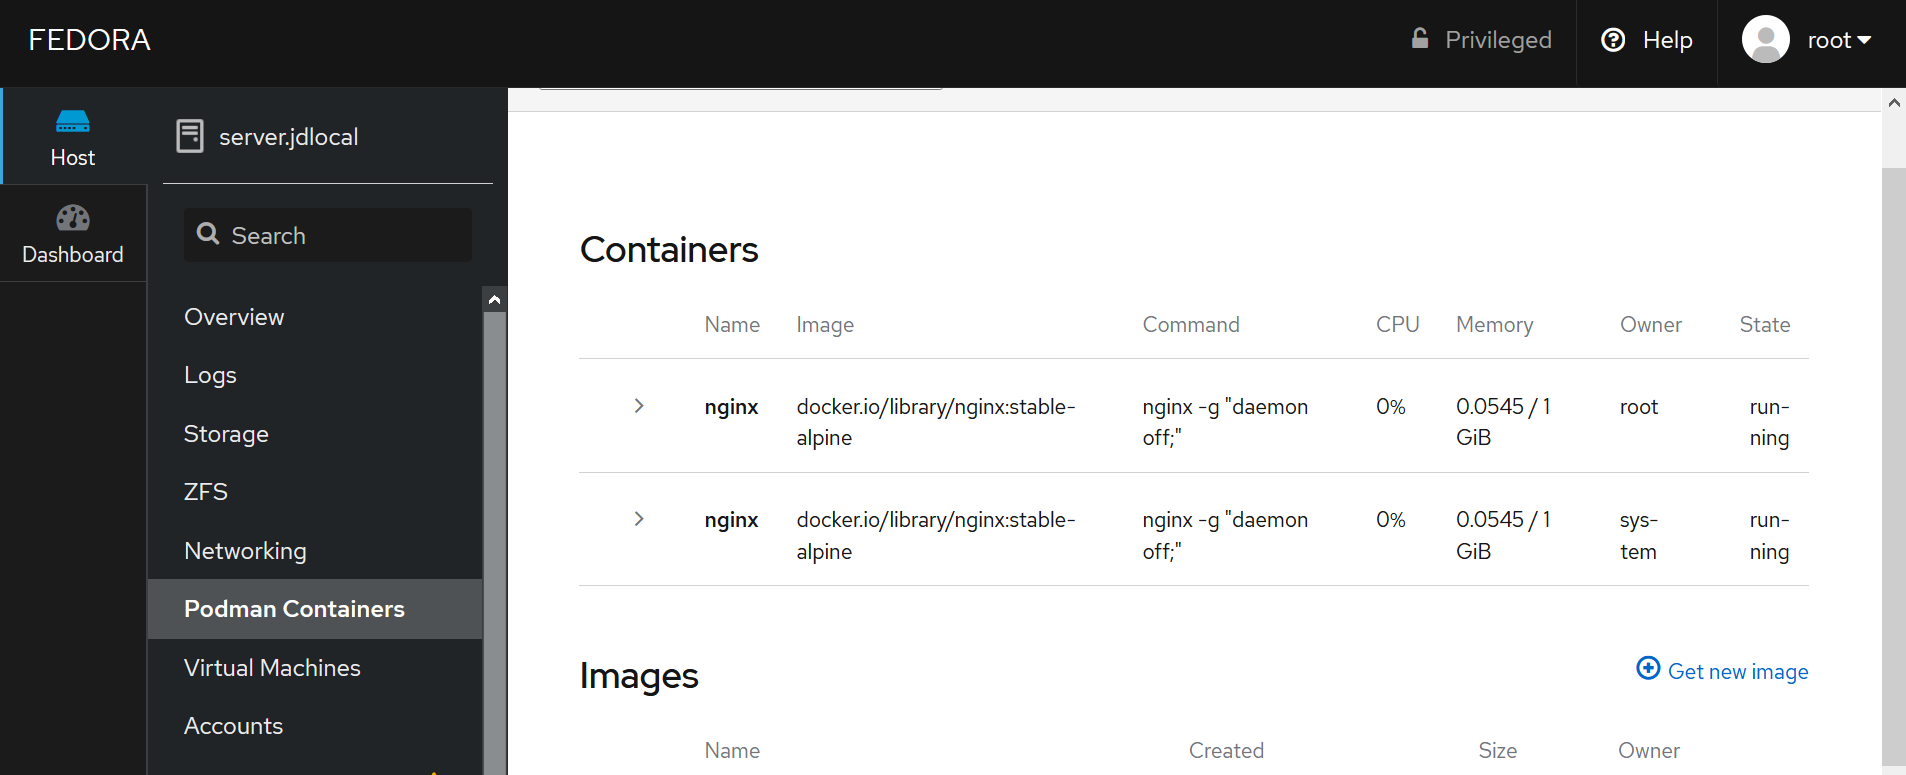Viewport: 1906px width, 775px height.
Task: Click the root user avatar
Action: click(1764, 39)
